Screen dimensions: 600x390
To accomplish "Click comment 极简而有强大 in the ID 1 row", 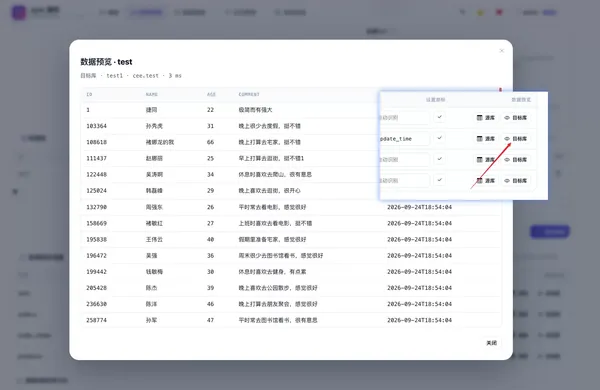I will (255, 110).
